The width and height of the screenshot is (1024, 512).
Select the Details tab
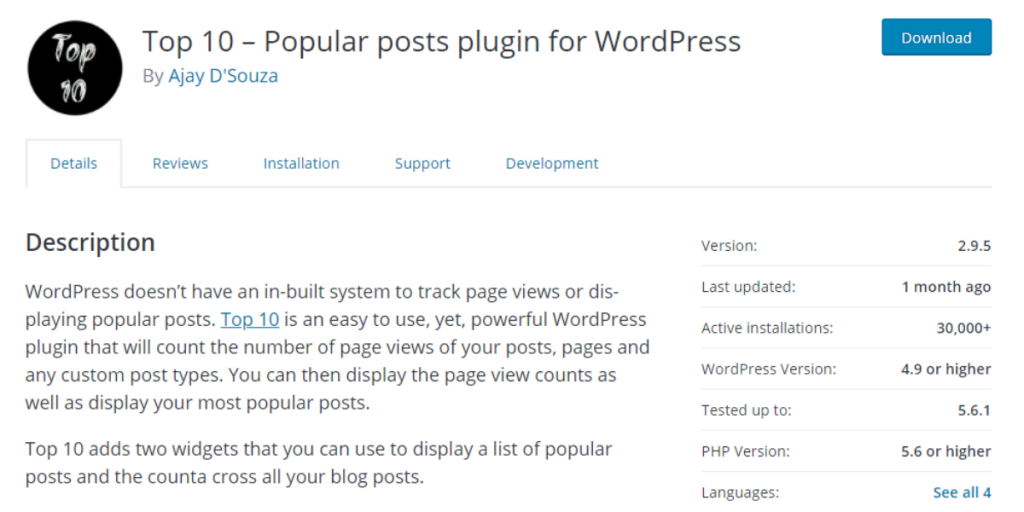(74, 163)
